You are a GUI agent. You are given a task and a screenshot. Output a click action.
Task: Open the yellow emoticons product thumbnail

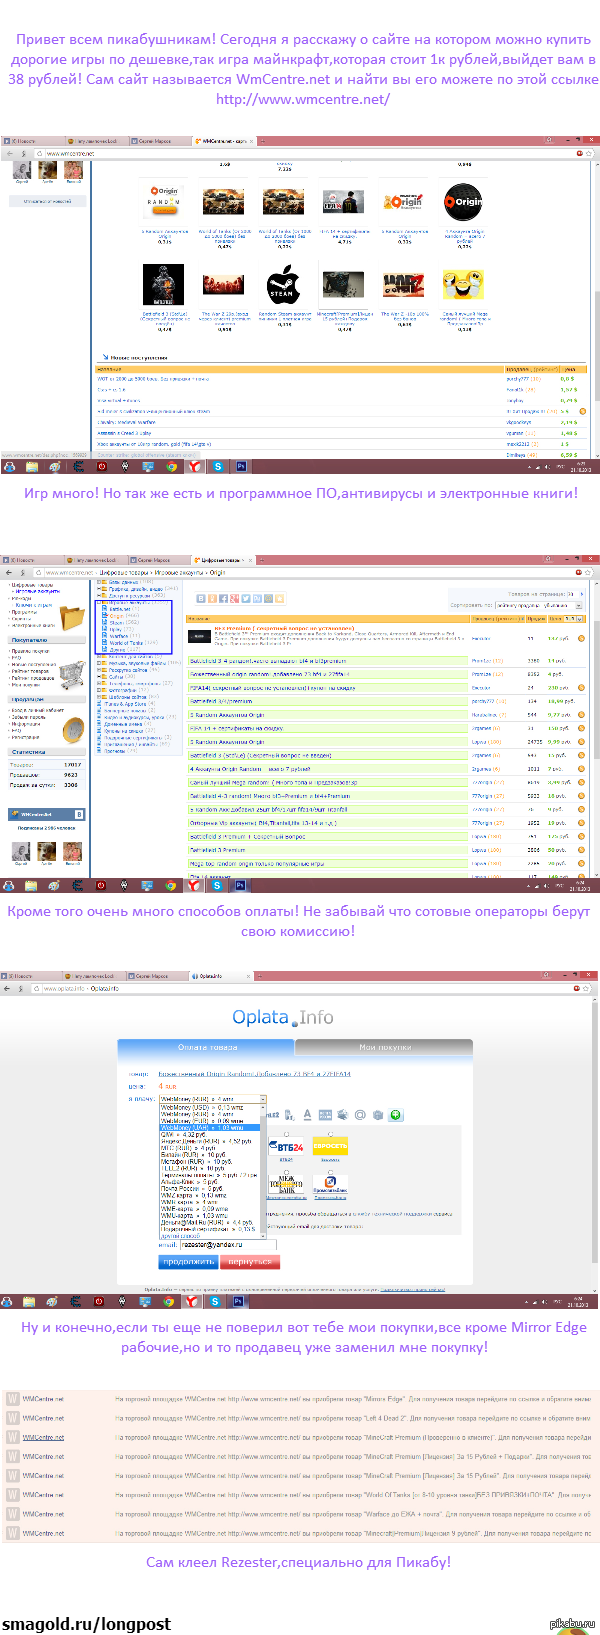click(x=463, y=285)
